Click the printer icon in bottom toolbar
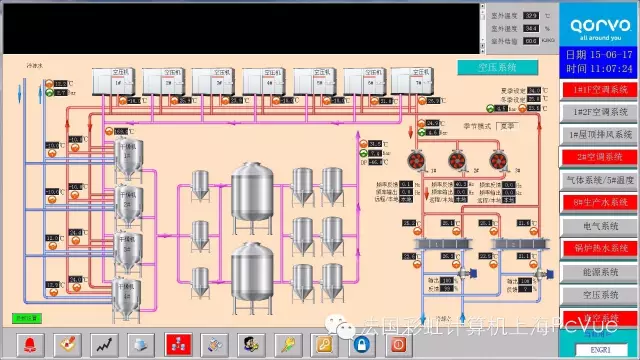 tap(141, 345)
